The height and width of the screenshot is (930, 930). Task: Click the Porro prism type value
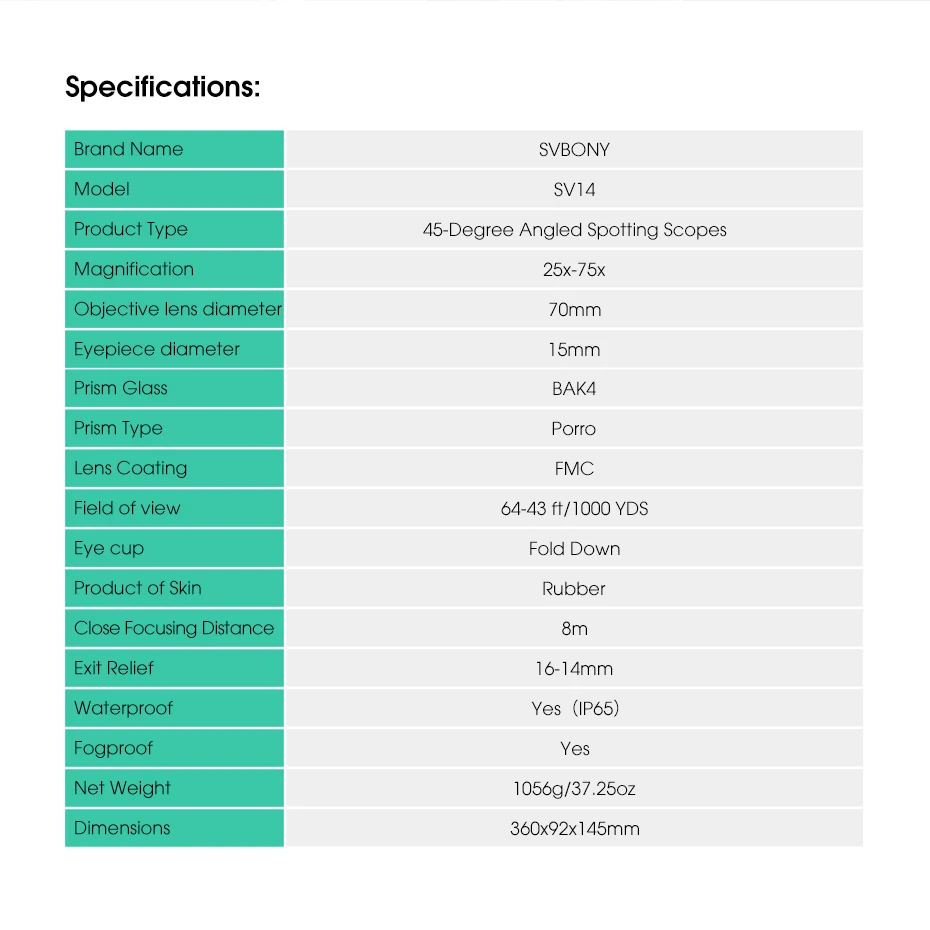[573, 429]
